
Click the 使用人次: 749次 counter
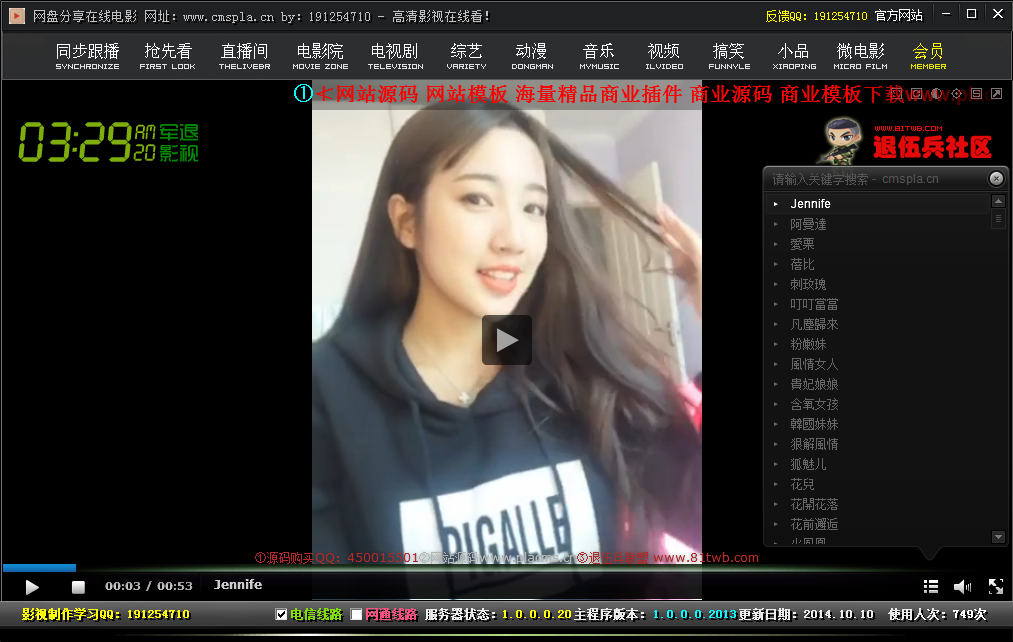pos(937,614)
